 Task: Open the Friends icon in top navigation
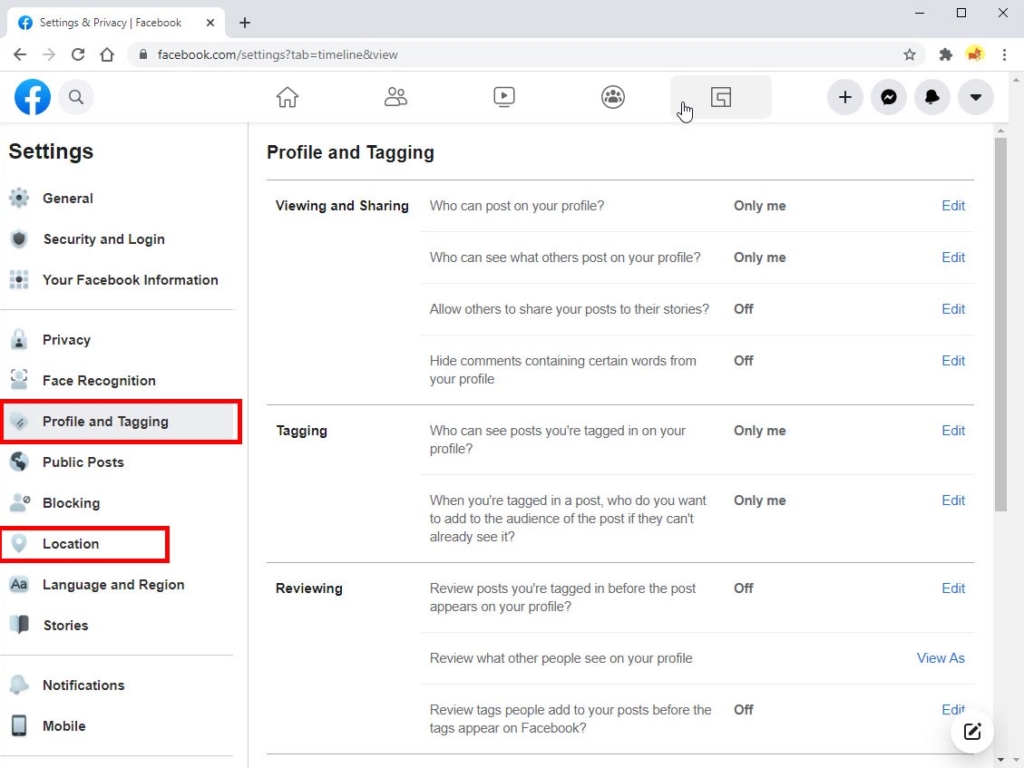[x=396, y=97]
